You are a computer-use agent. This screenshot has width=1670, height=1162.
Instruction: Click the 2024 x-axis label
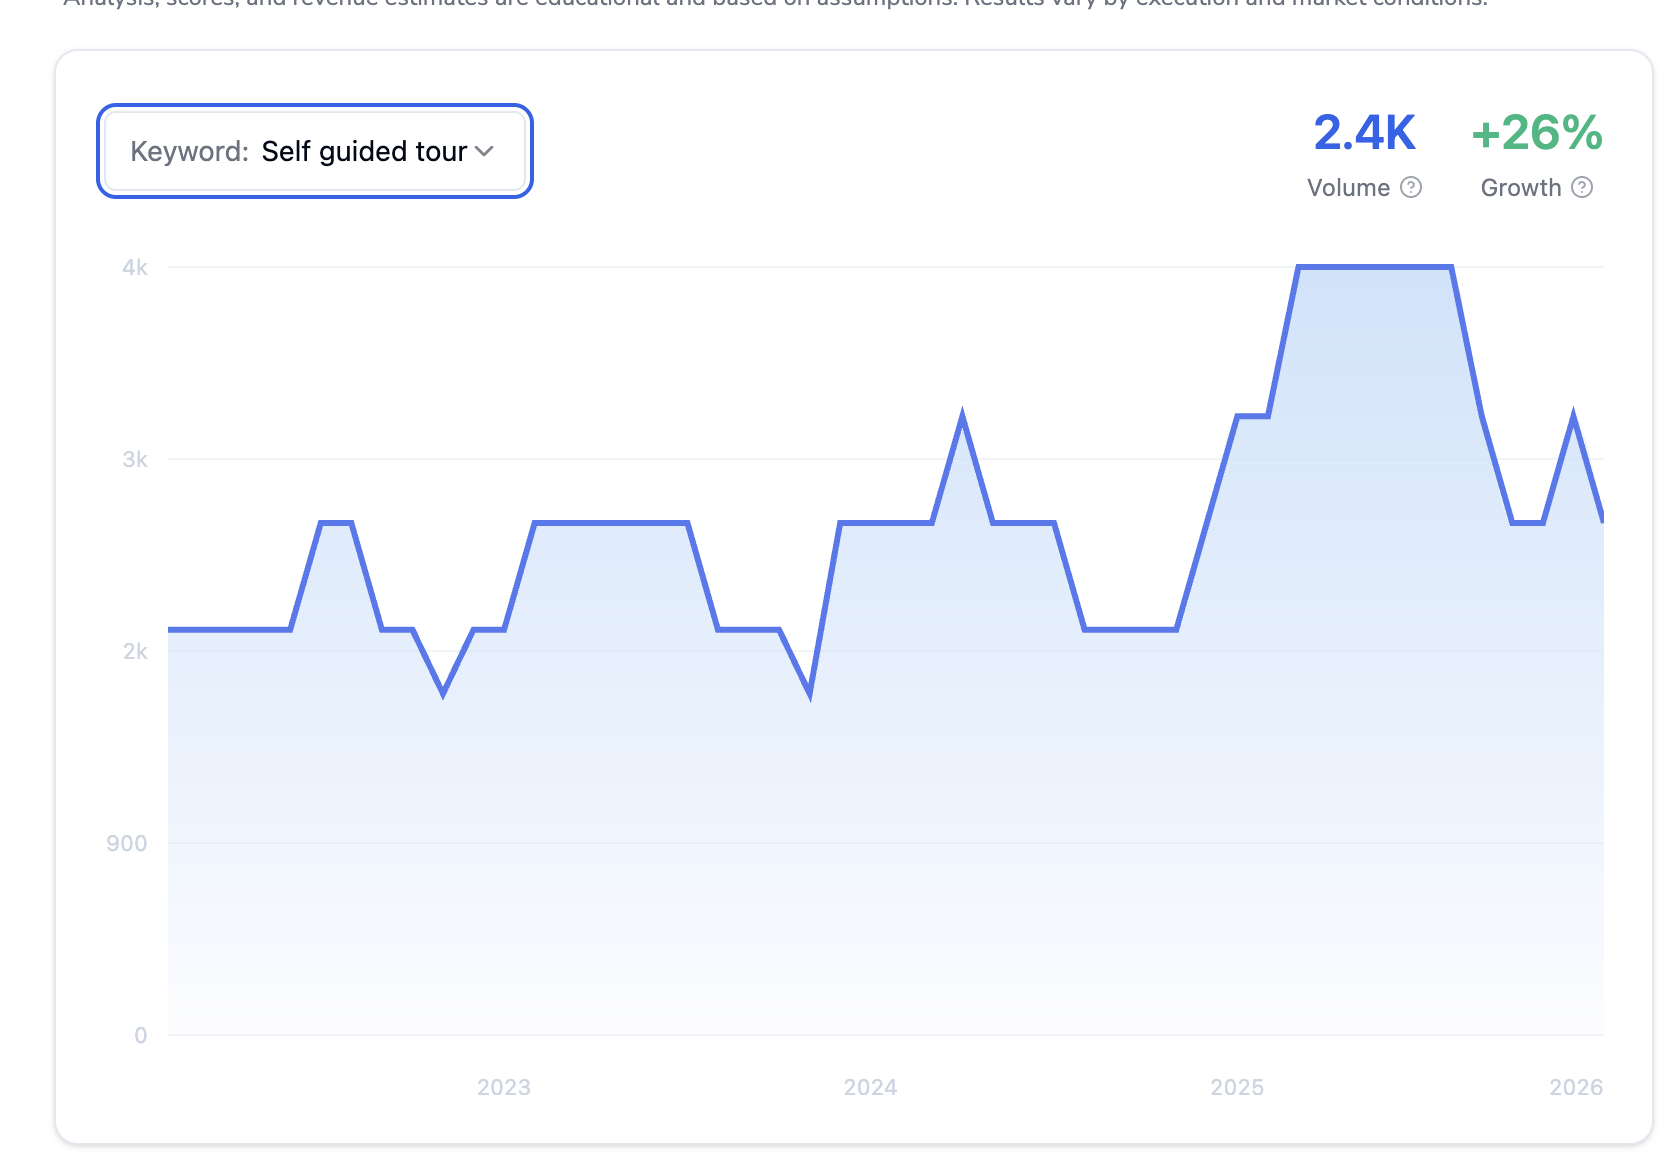(870, 1087)
